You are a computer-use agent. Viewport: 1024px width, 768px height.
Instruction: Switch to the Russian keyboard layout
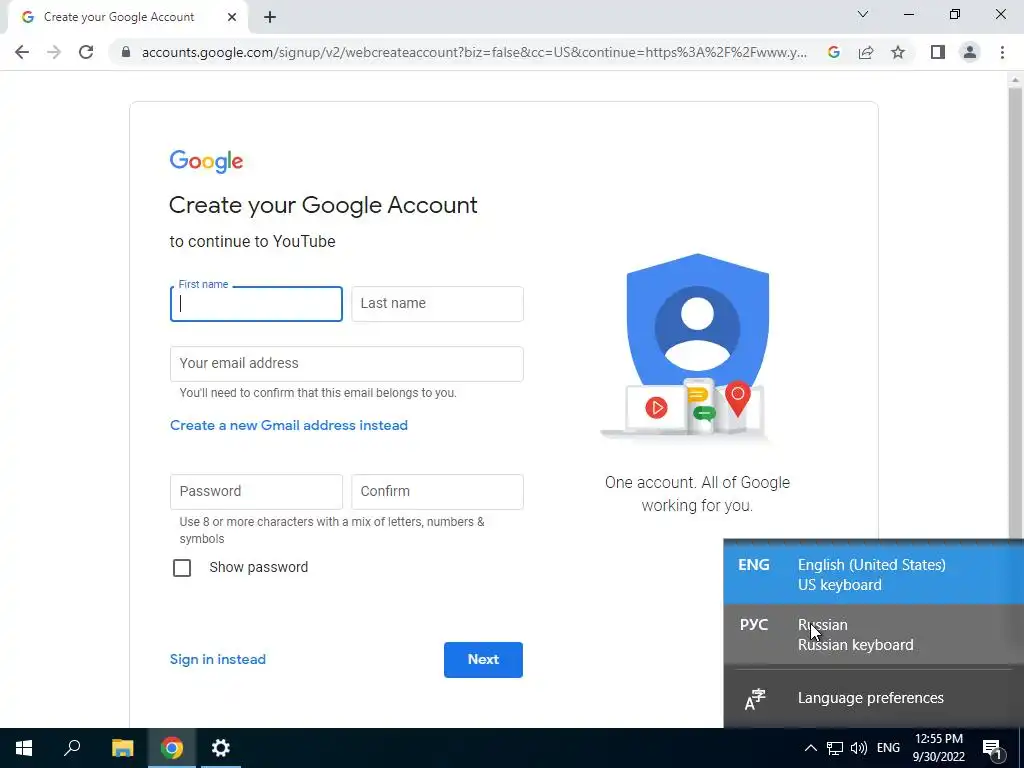pyautogui.click(x=873, y=635)
